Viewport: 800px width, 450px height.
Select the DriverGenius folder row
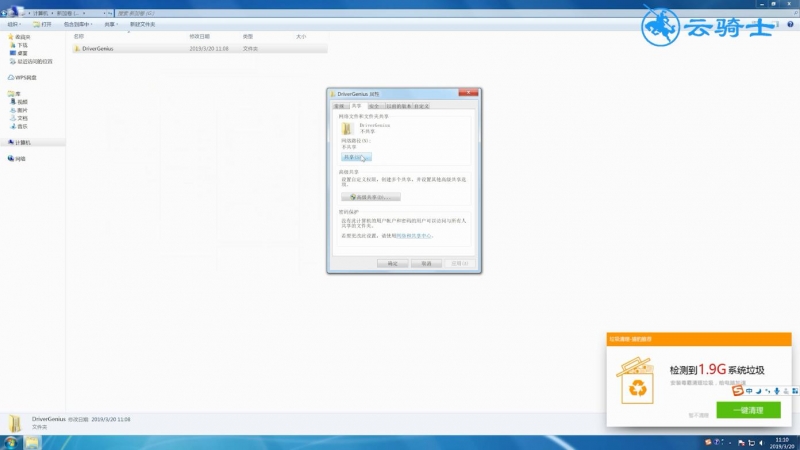[199, 48]
